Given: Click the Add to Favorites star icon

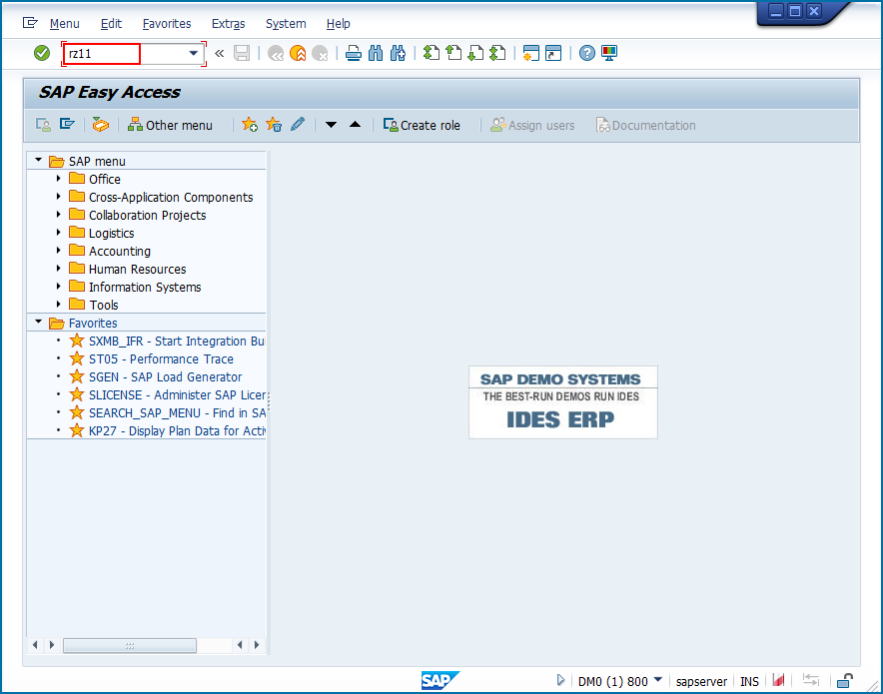Looking at the screenshot, I should coord(250,125).
